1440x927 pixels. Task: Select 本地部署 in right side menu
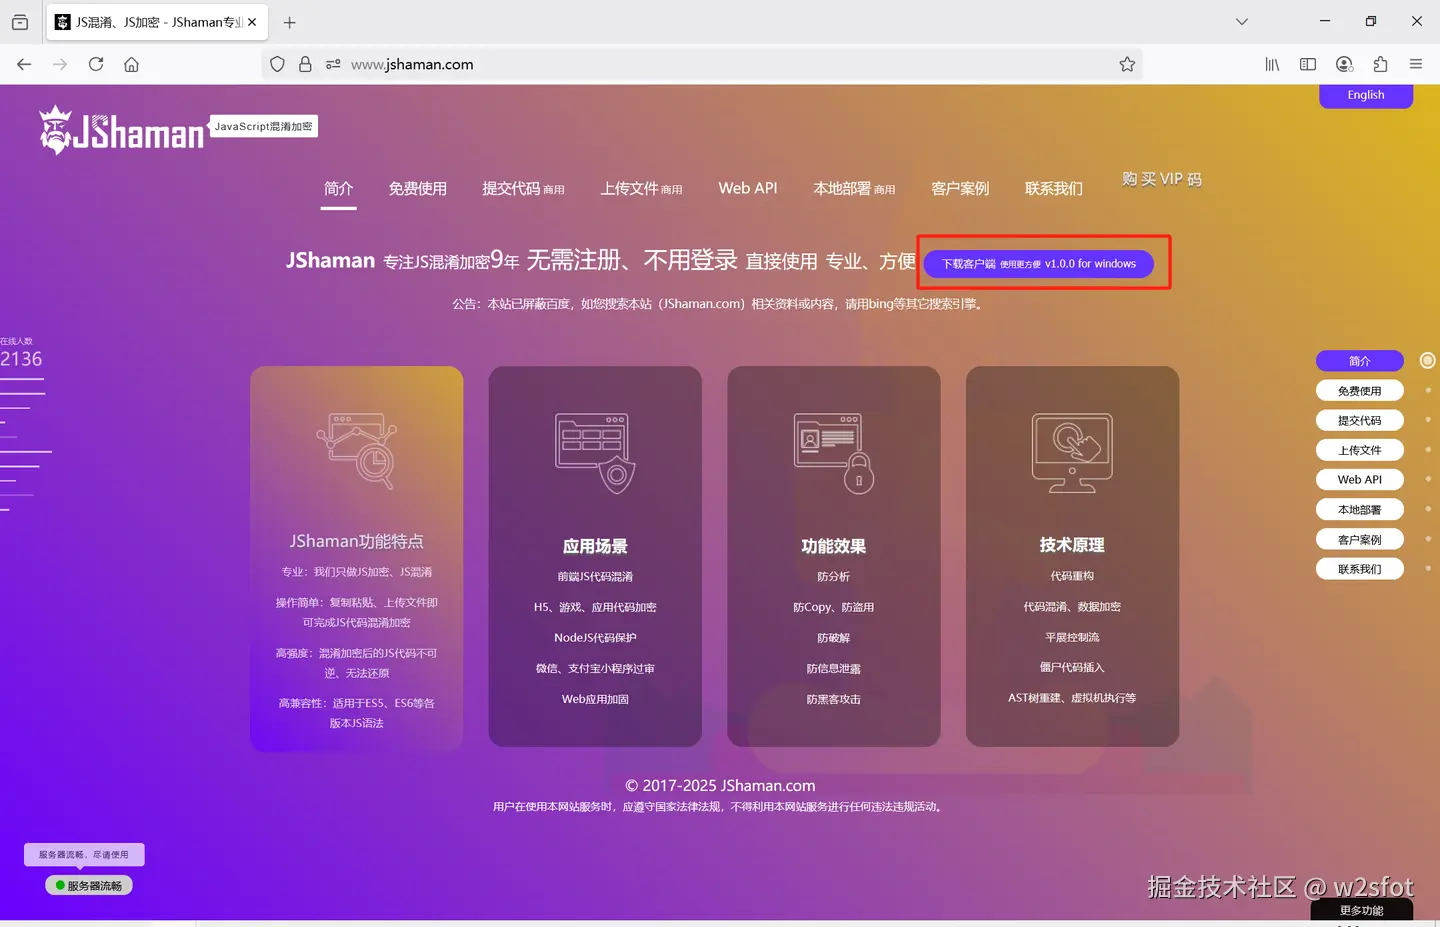pos(1360,509)
